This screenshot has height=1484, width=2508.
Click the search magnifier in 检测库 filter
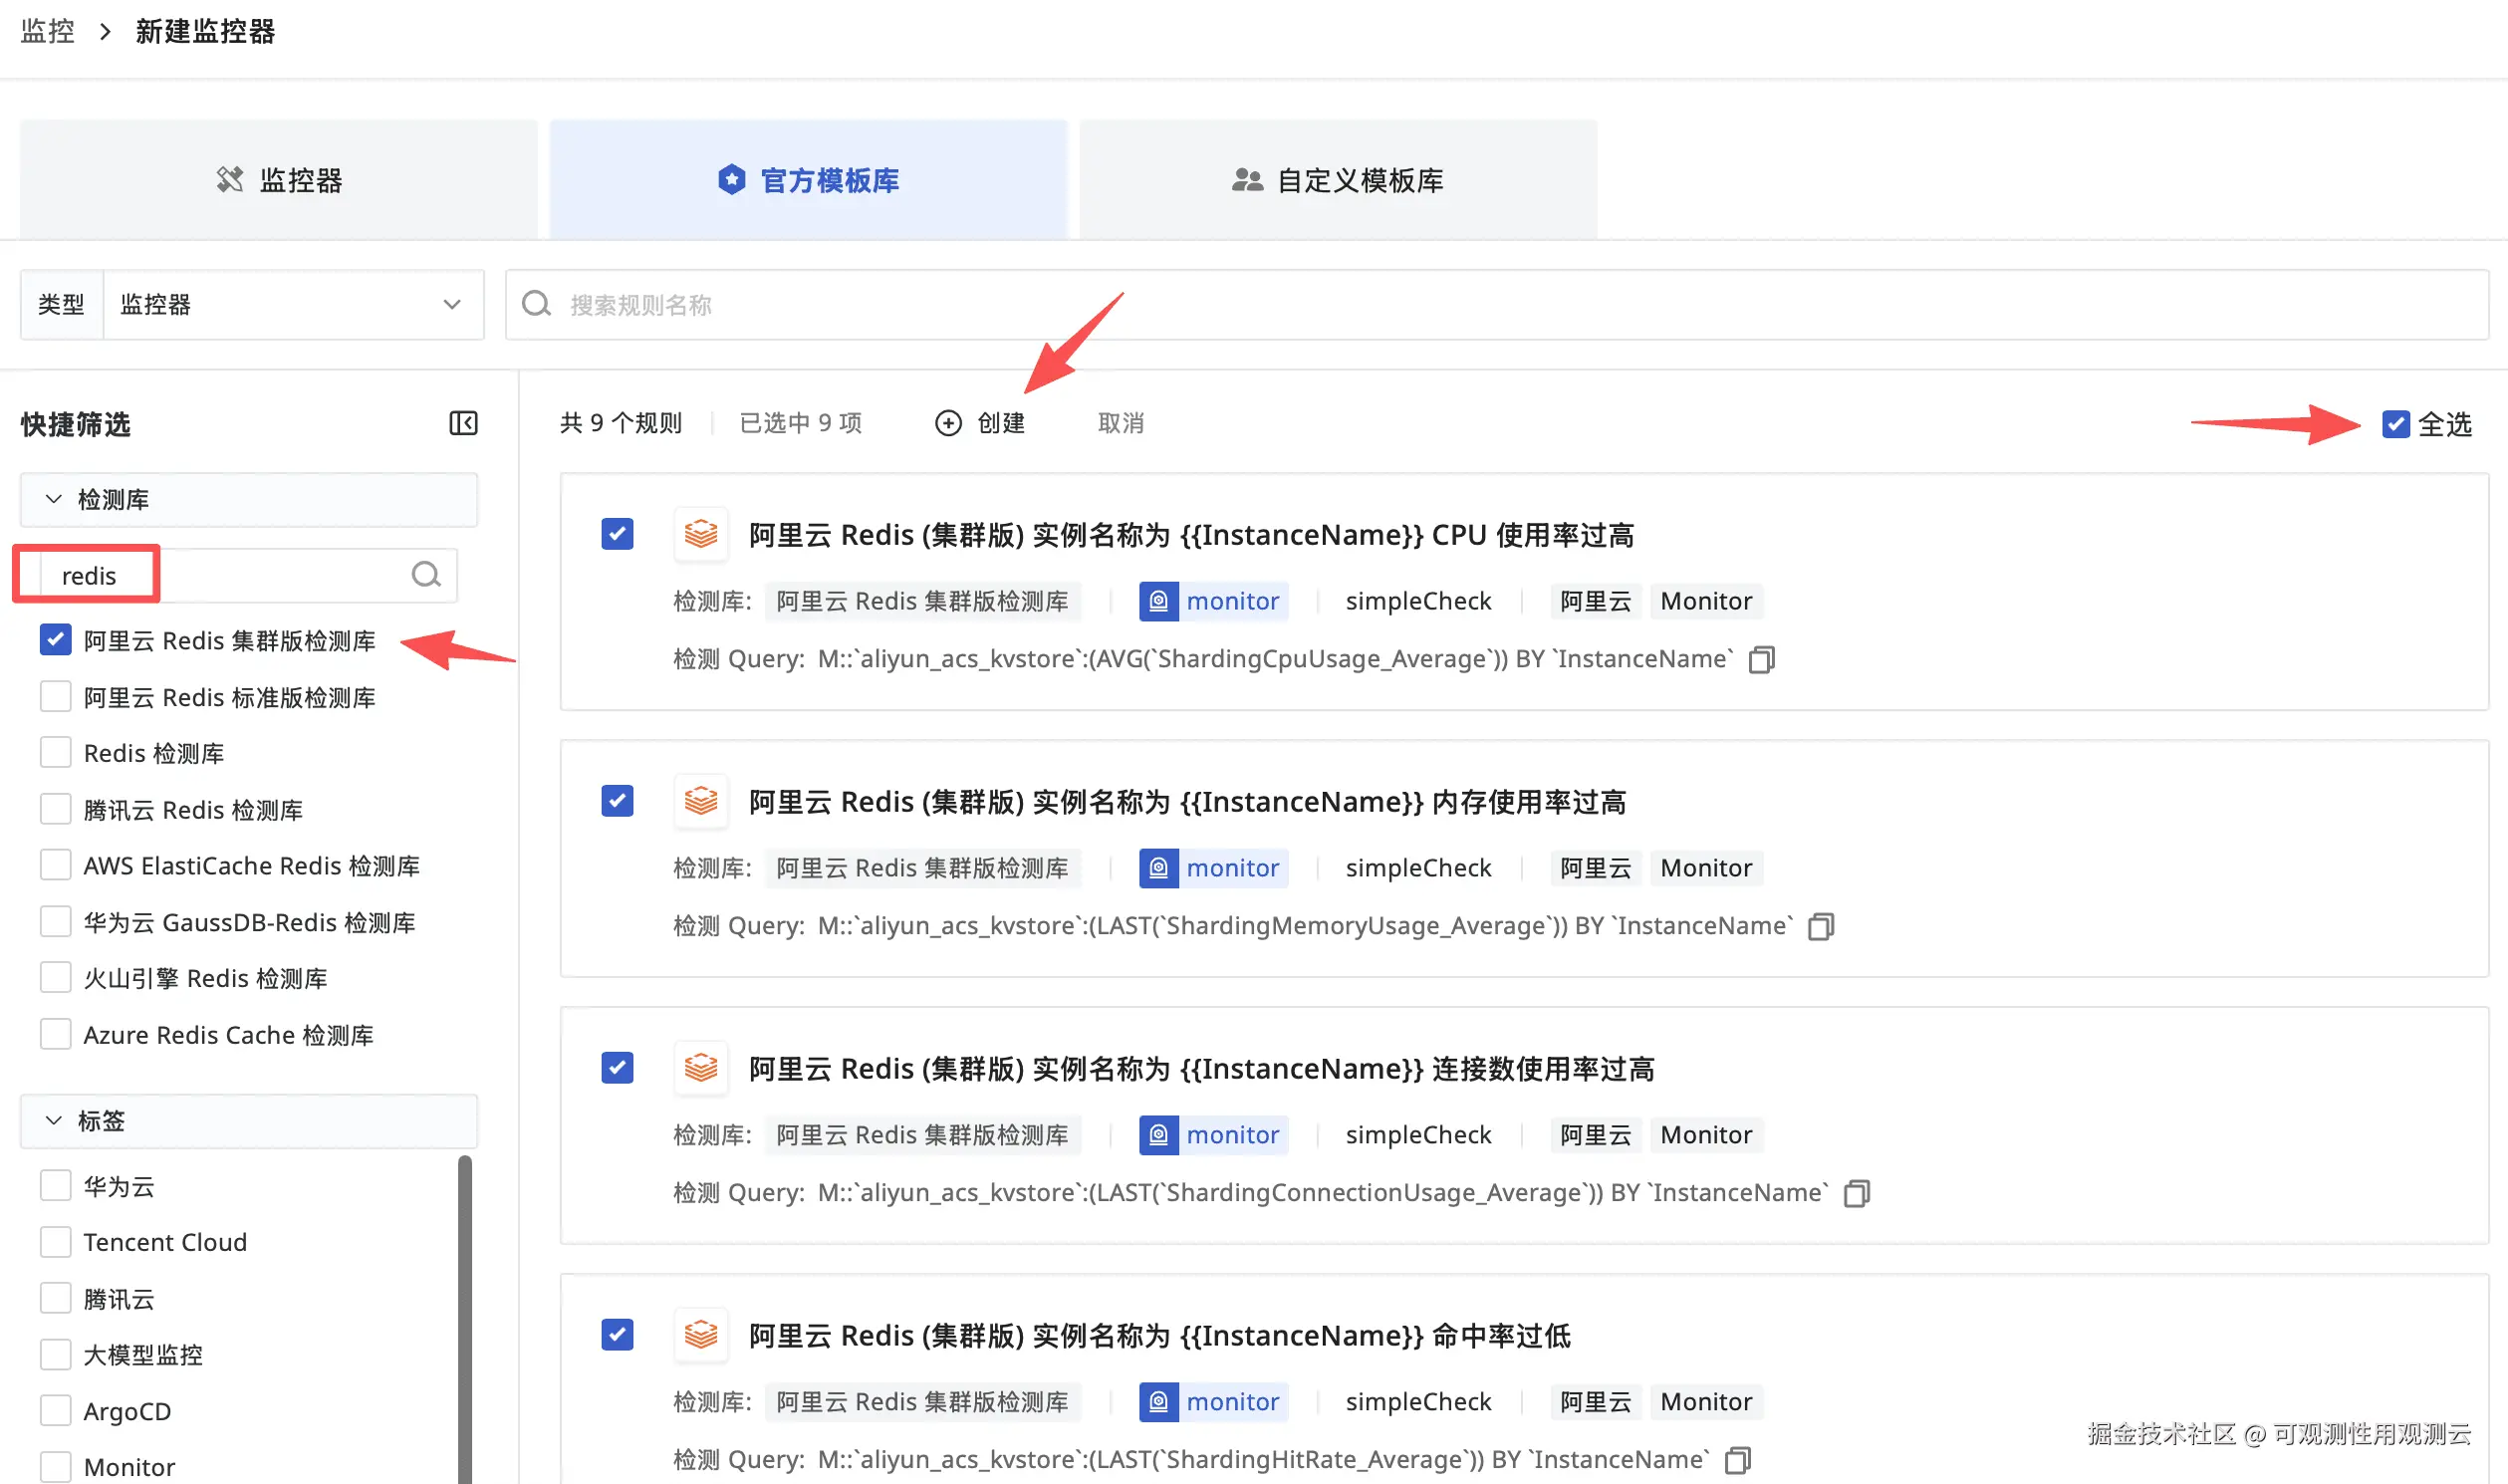(x=426, y=575)
